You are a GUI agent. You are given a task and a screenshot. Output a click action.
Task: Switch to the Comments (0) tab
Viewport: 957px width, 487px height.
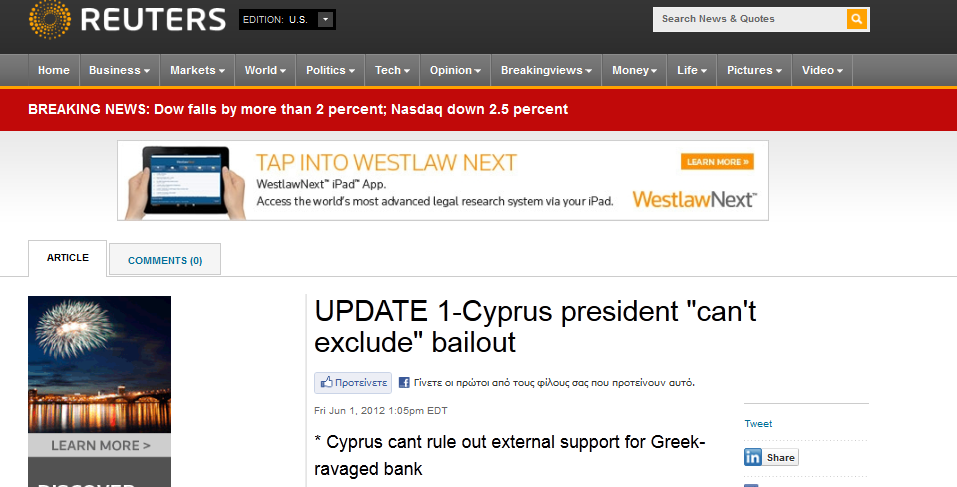point(165,260)
